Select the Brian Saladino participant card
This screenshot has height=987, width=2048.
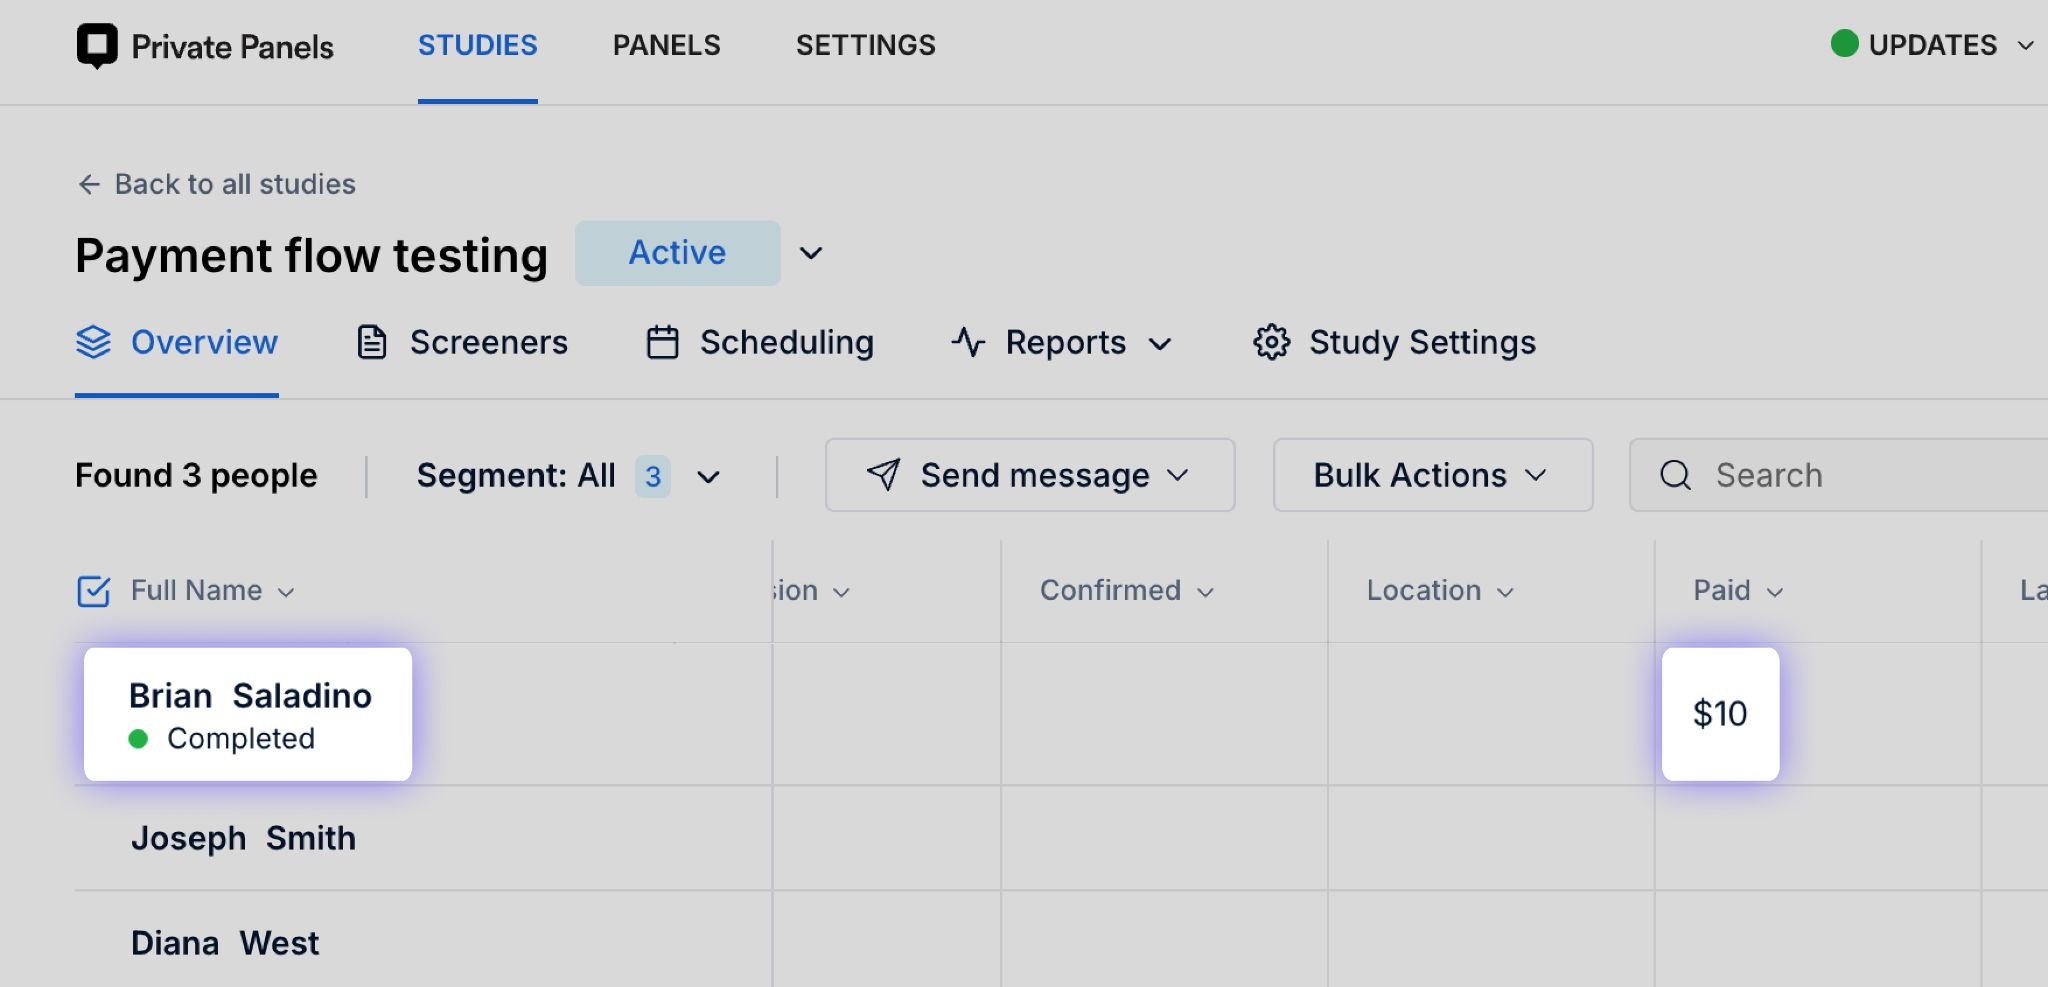click(x=248, y=714)
